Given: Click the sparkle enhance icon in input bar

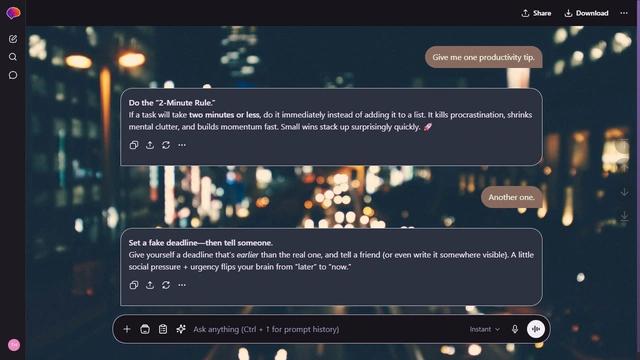Looking at the screenshot, I should coord(181,329).
